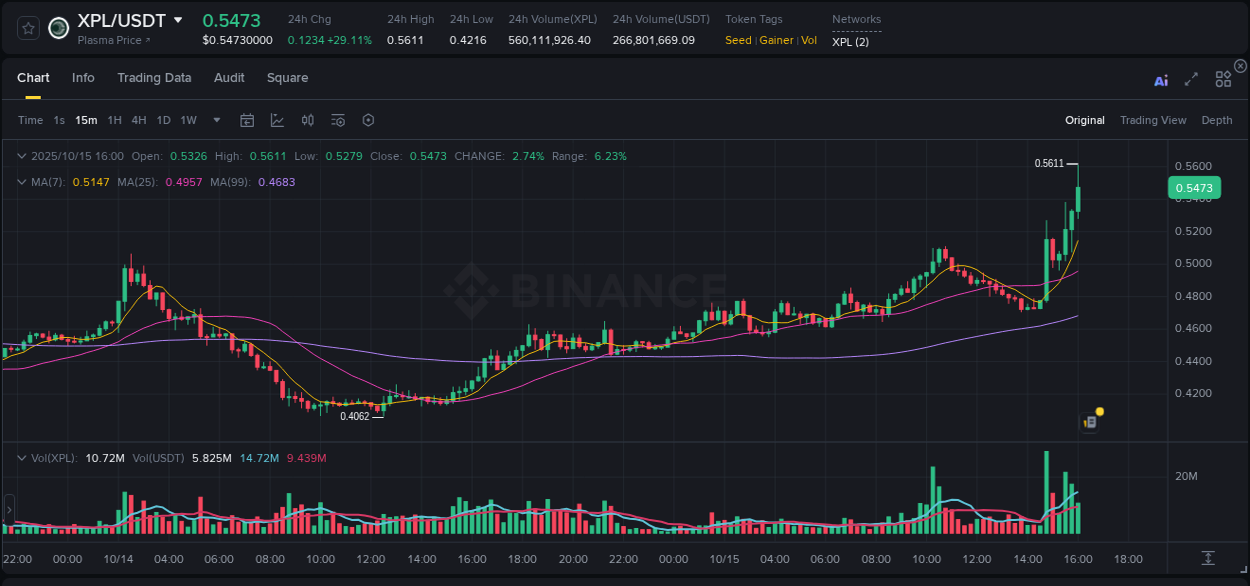Image resolution: width=1250 pixels, height=586 pixels.
Task: Open the chat widget on the chart
Action: [1089, 422]
